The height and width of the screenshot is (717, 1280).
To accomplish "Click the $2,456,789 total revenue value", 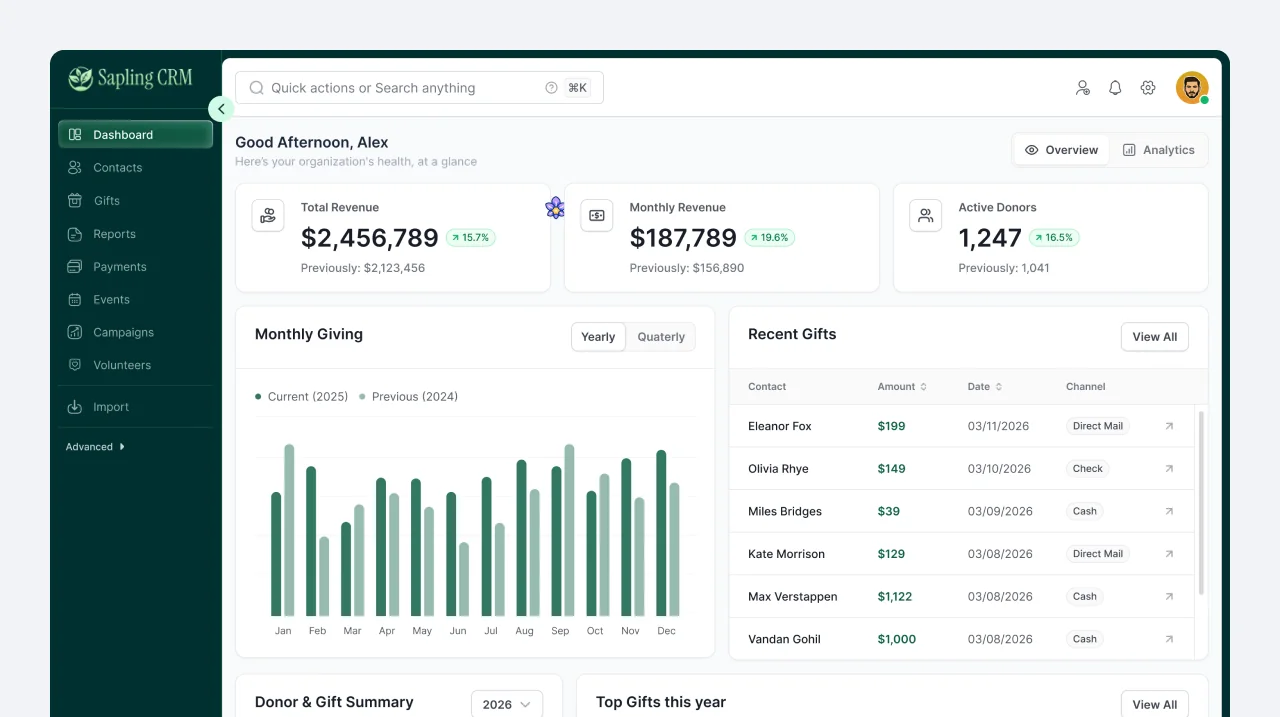I will 370,238.
